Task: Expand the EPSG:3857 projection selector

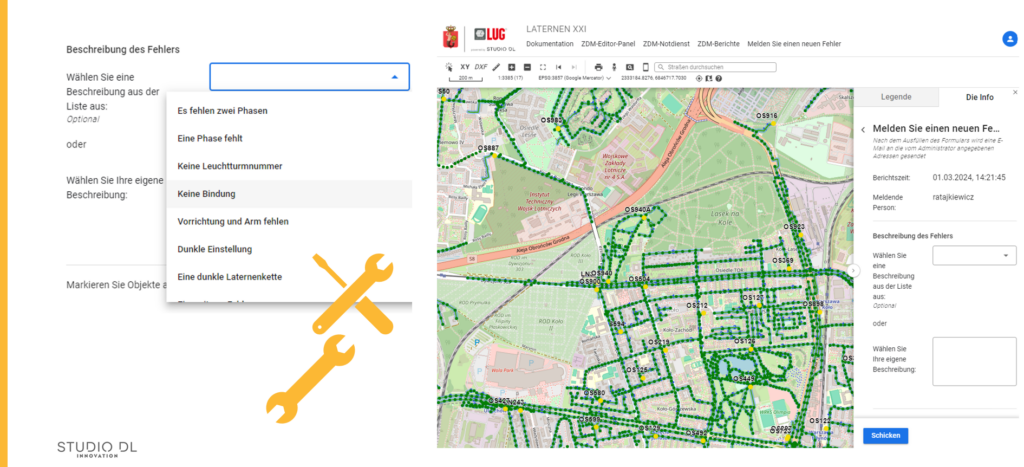Action: point(575,78)
